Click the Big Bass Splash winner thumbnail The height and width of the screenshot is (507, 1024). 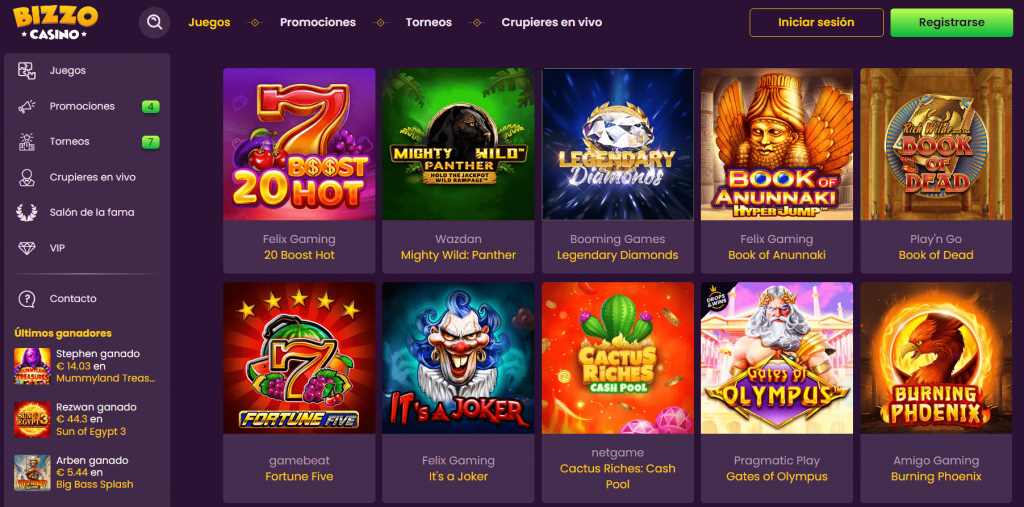(32, 473)
